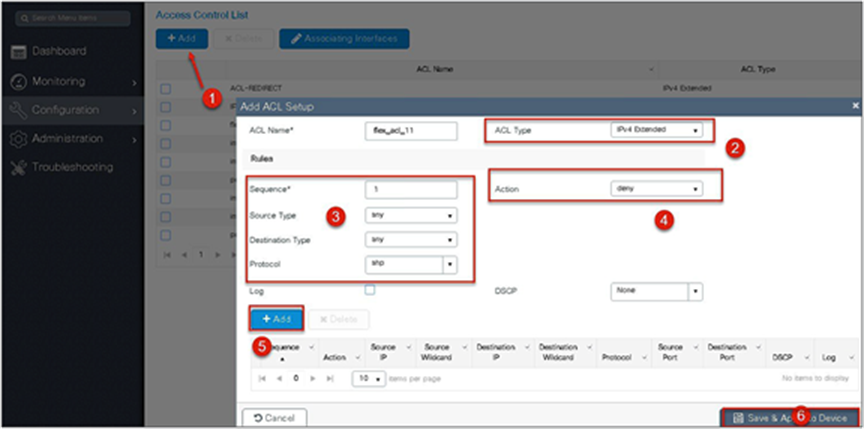The width and height of the screenshot is (864, 429).
Task: Tick the second row checkbox in ACL list
Action: tap(165, 107)
